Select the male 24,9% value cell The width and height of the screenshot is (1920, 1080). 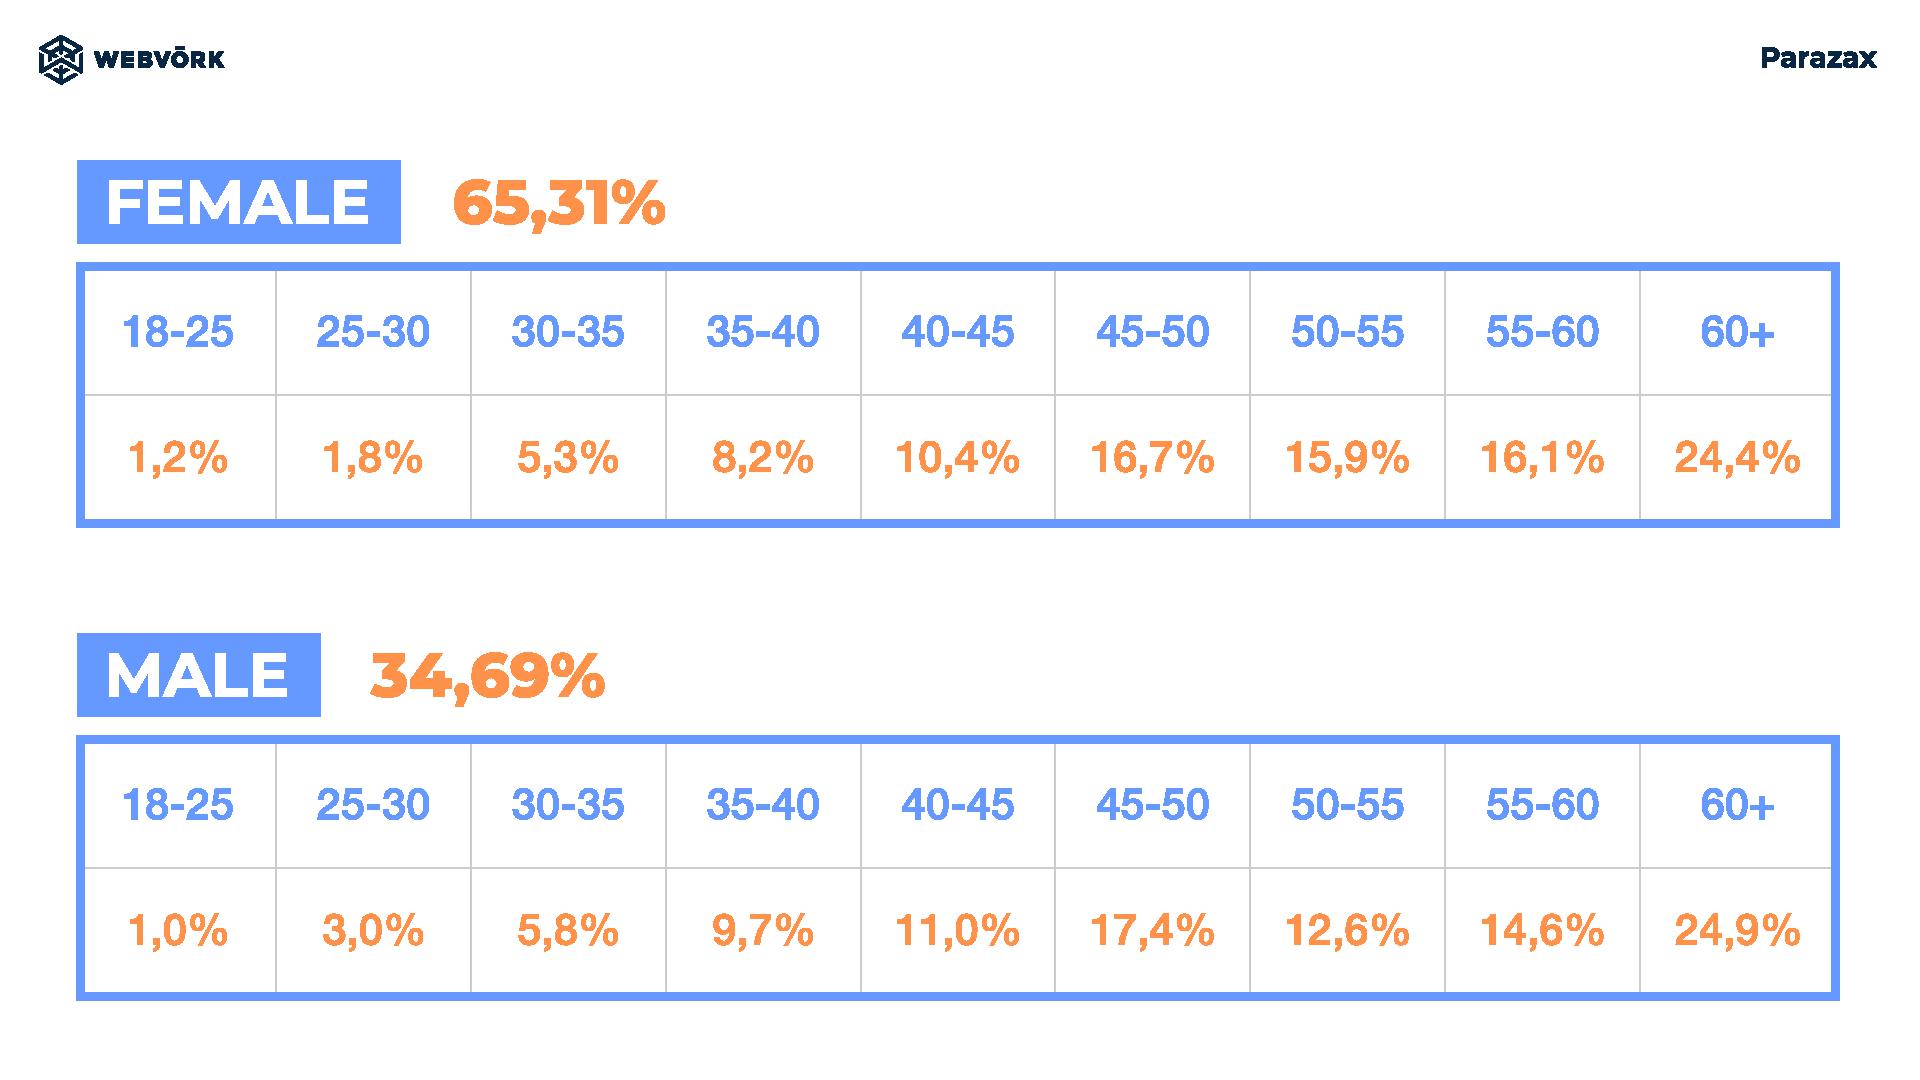click(1737, 931)
